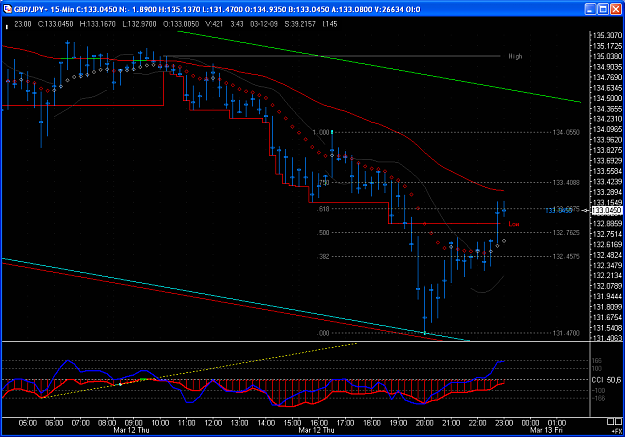Viewport: 625px width, 437px height.
Task: Select the .000 Fibonacci level label
Action: coord(324,333)
